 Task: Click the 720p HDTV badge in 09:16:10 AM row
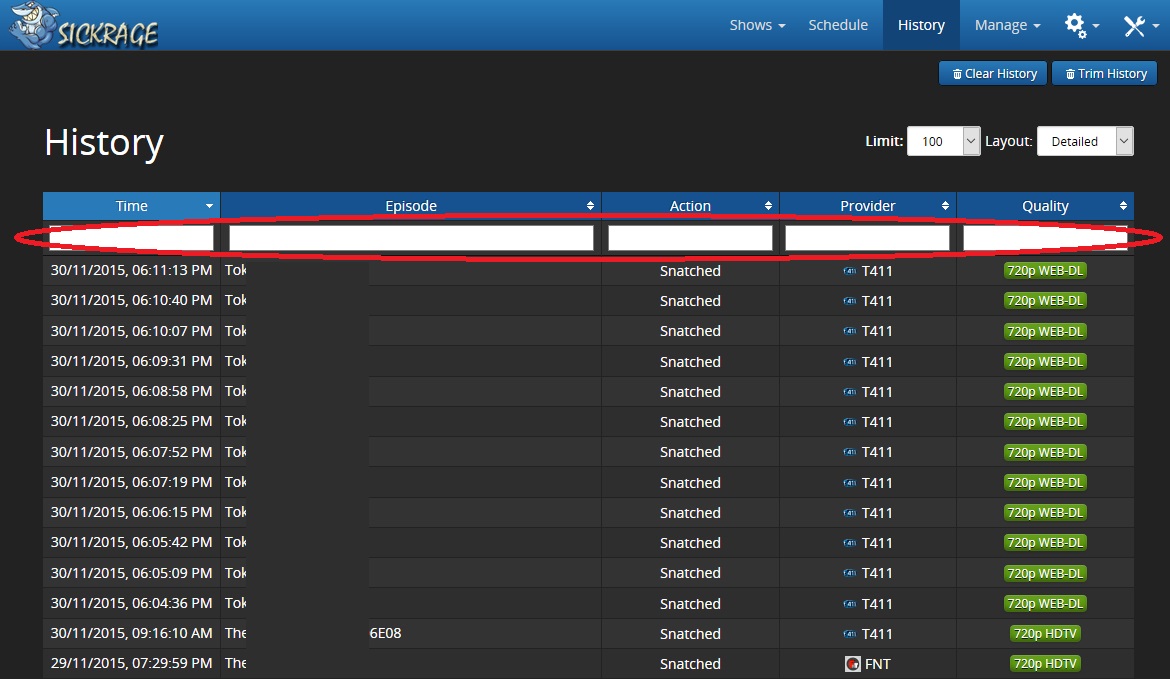tap(1045, 633)
